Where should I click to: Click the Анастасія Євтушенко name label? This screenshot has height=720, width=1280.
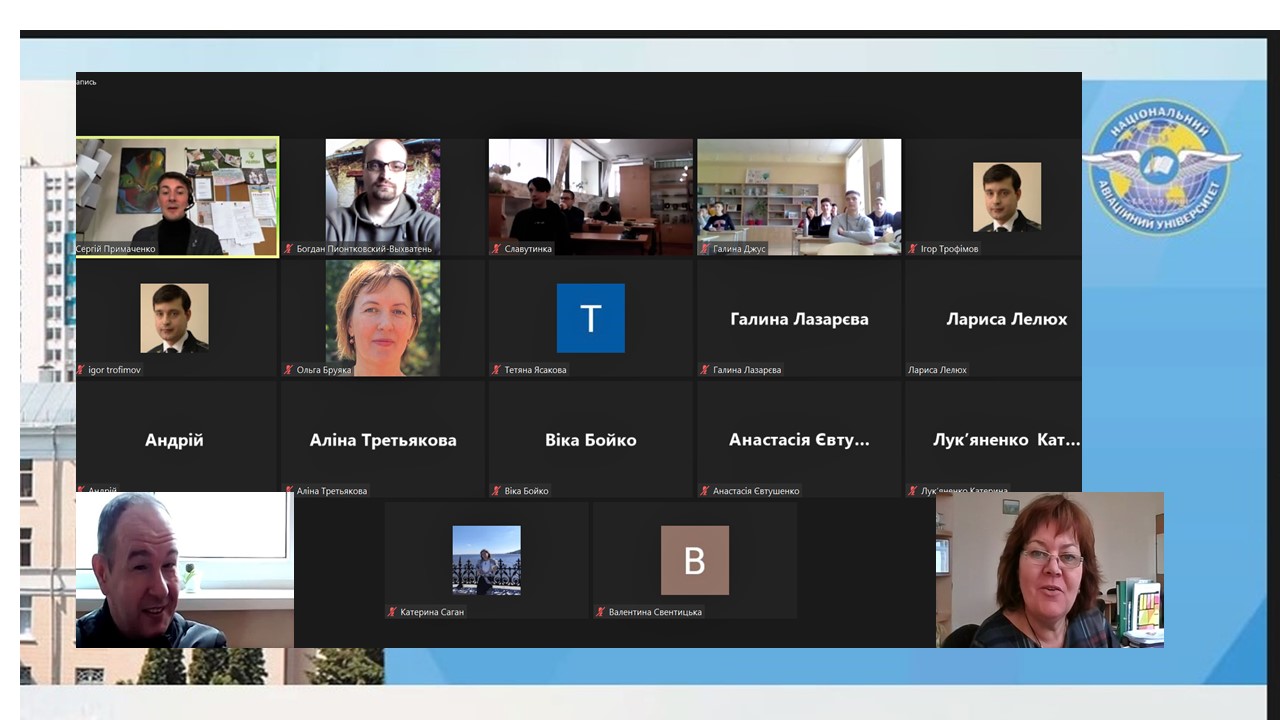tap(756, 491)
